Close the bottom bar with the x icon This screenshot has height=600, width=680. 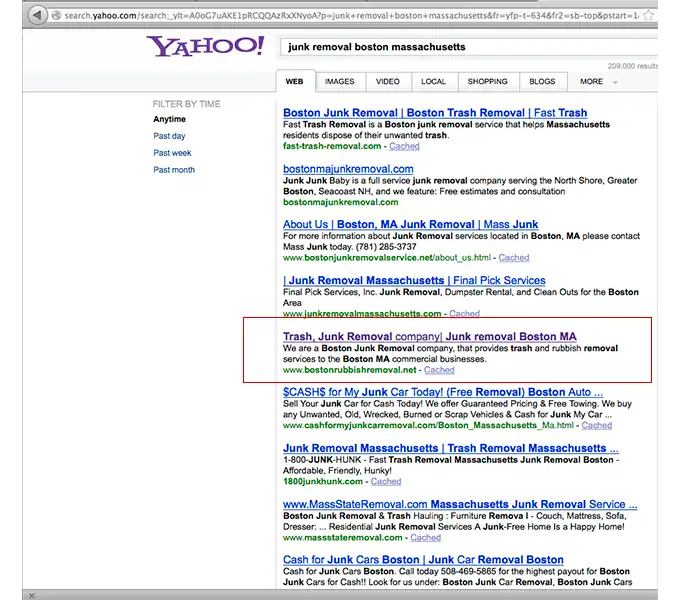[32, 595]
